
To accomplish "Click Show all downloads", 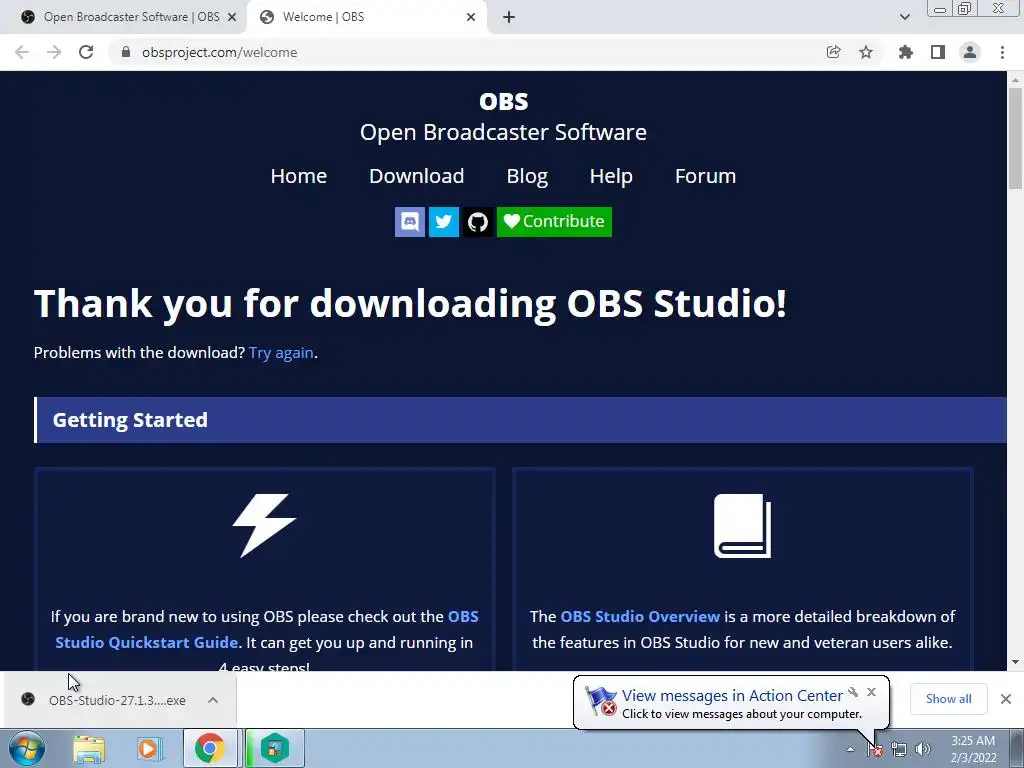I will pyautogui.click(x=948, y=699).
